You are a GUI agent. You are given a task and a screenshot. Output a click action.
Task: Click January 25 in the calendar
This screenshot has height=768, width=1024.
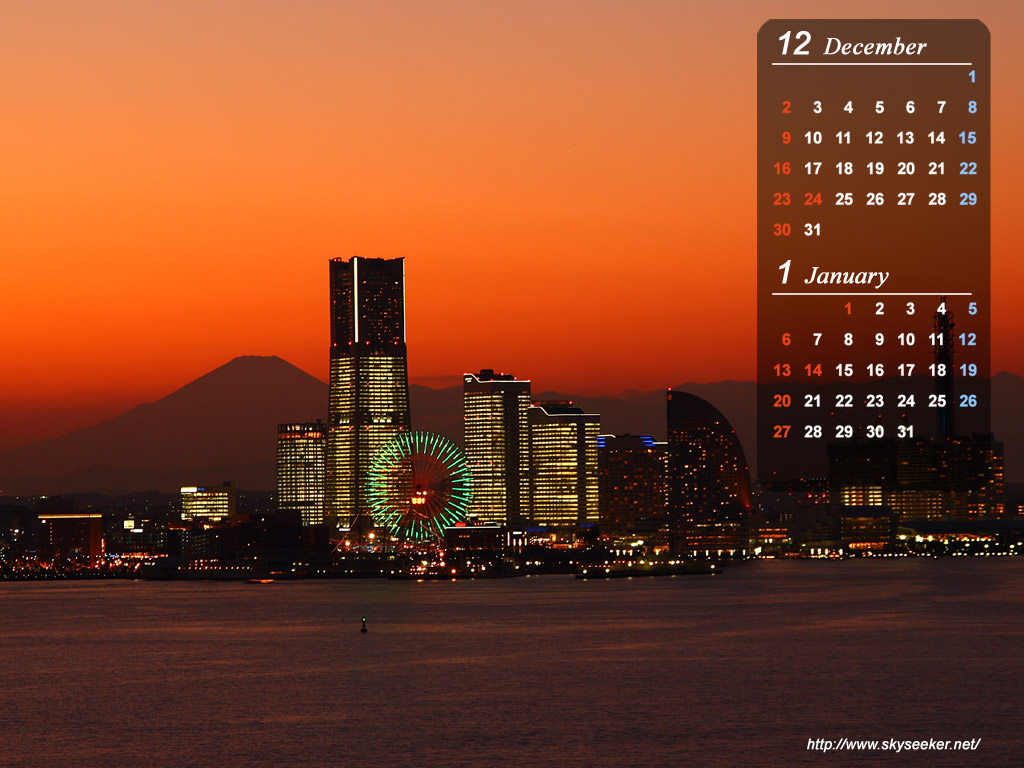[936, 401]
